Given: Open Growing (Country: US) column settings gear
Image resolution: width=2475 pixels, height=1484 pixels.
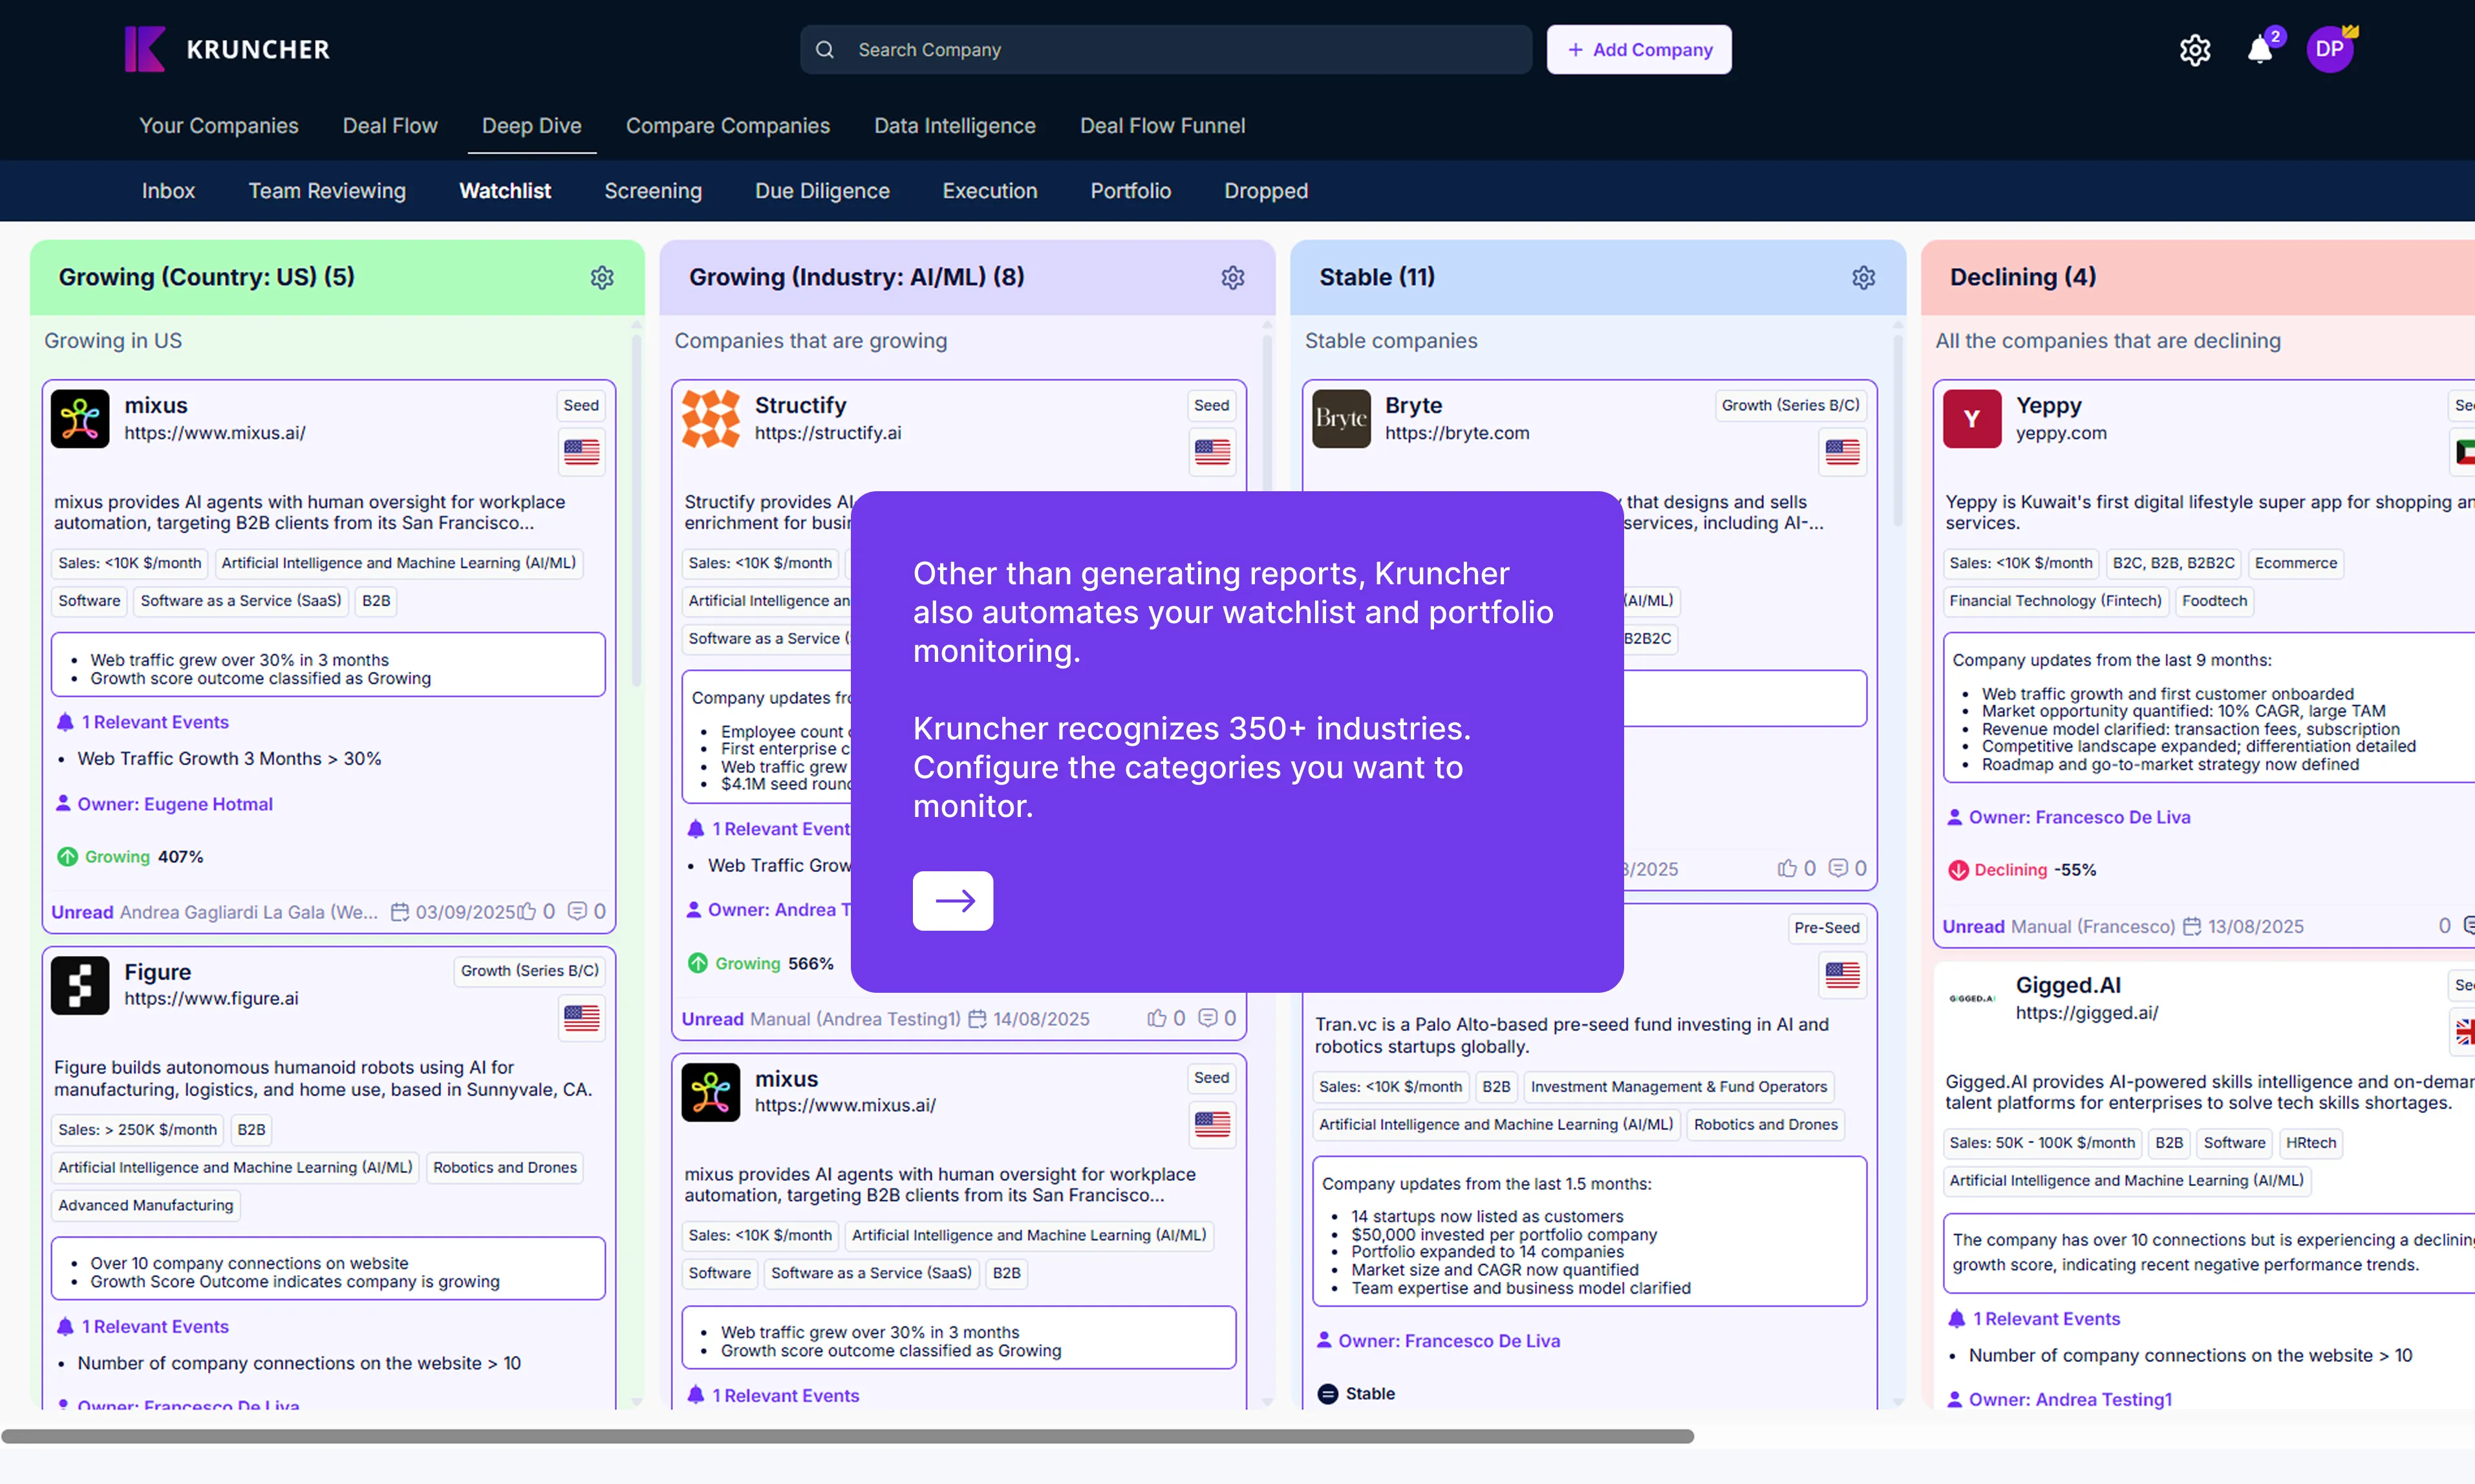Looking at the screenshot, I should pos(602,277).
